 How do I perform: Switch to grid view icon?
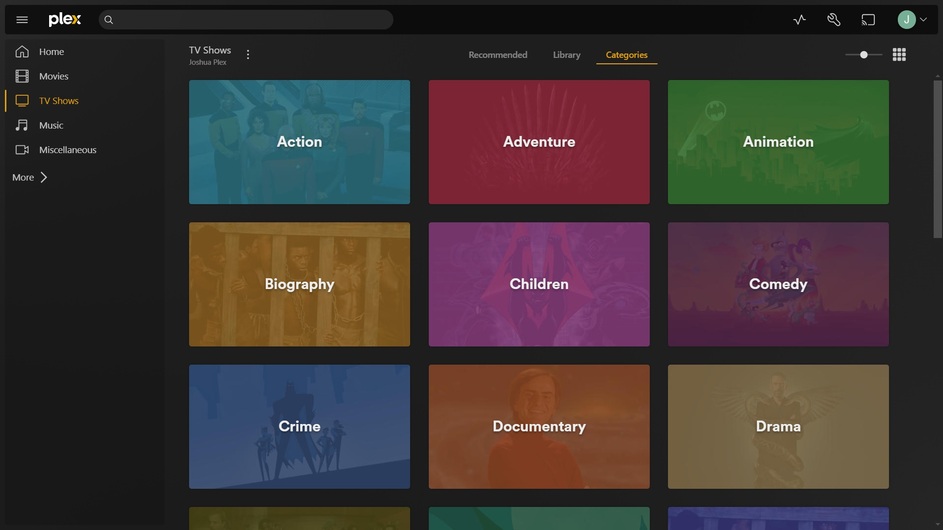point(899,55)
